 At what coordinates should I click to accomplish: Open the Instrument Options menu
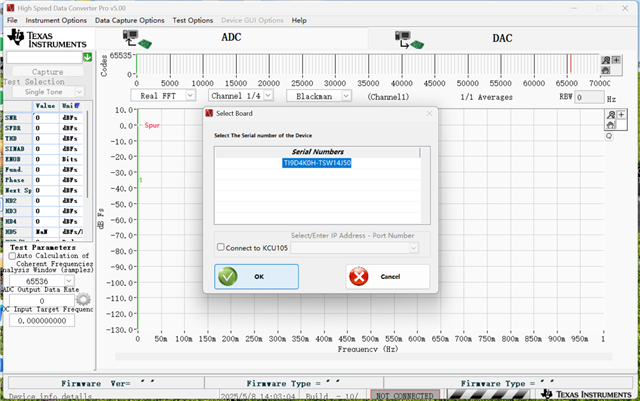[x=56, y=20]
